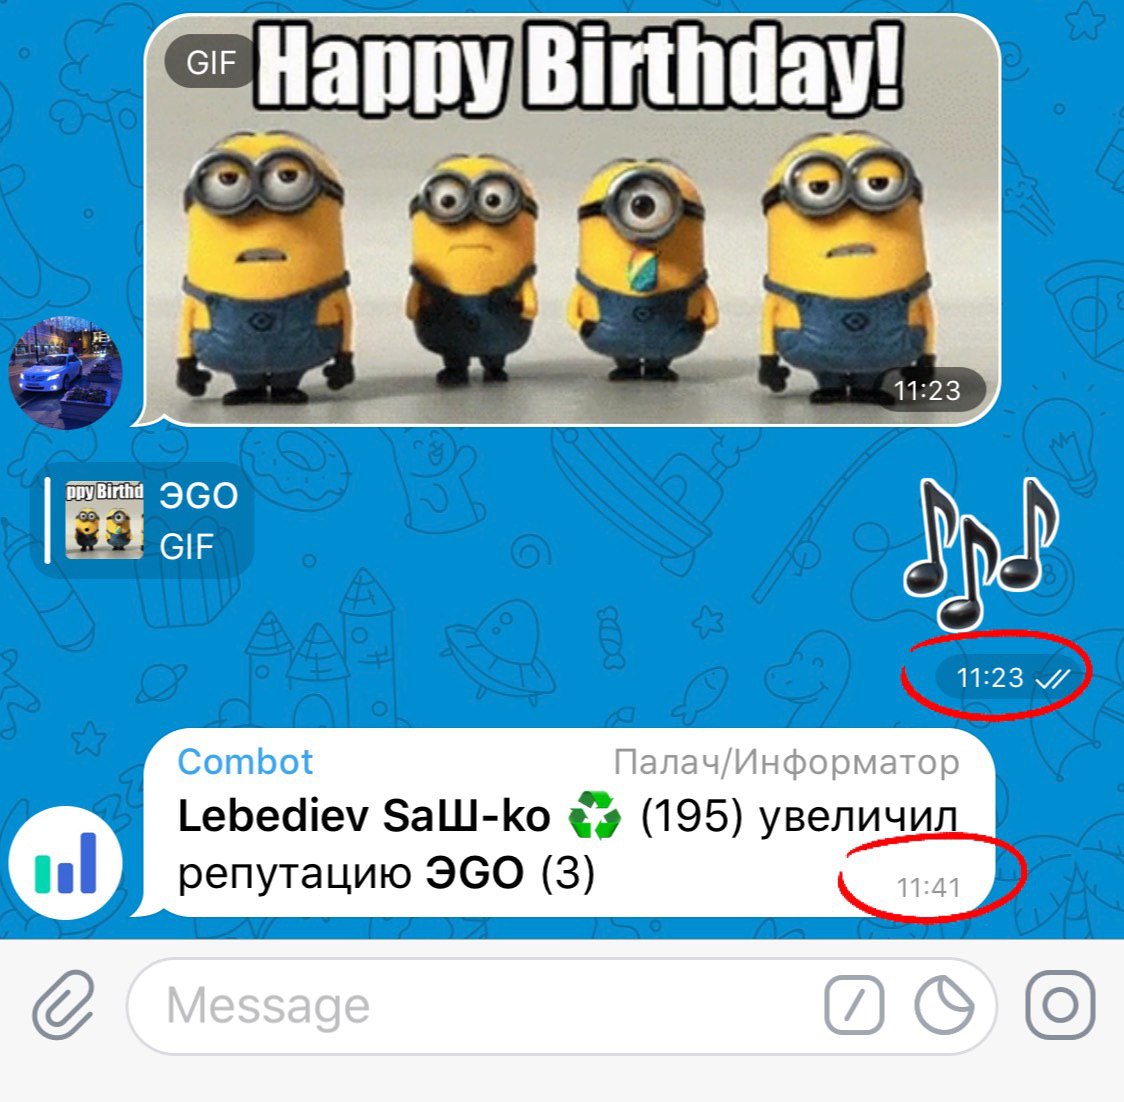Tap the small minions reply thumbnail

coord(104,521)
